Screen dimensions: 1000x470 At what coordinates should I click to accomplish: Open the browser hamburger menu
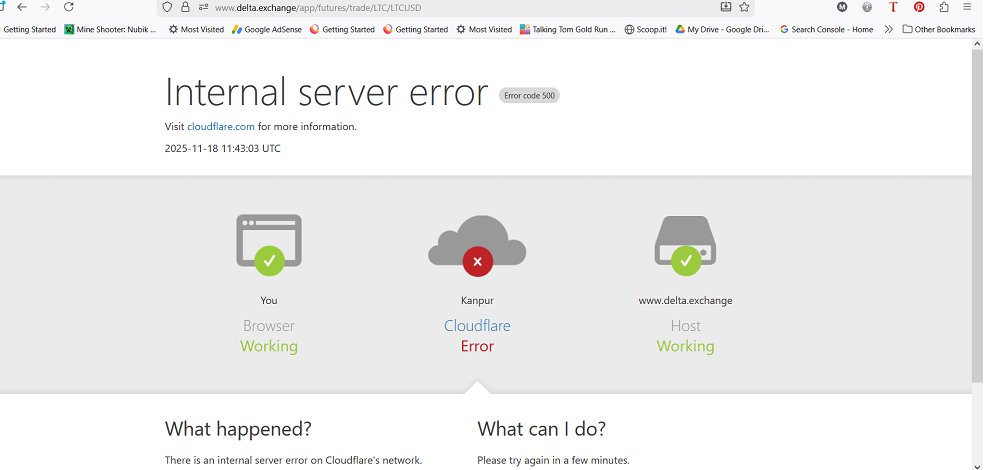pos(967,7)
